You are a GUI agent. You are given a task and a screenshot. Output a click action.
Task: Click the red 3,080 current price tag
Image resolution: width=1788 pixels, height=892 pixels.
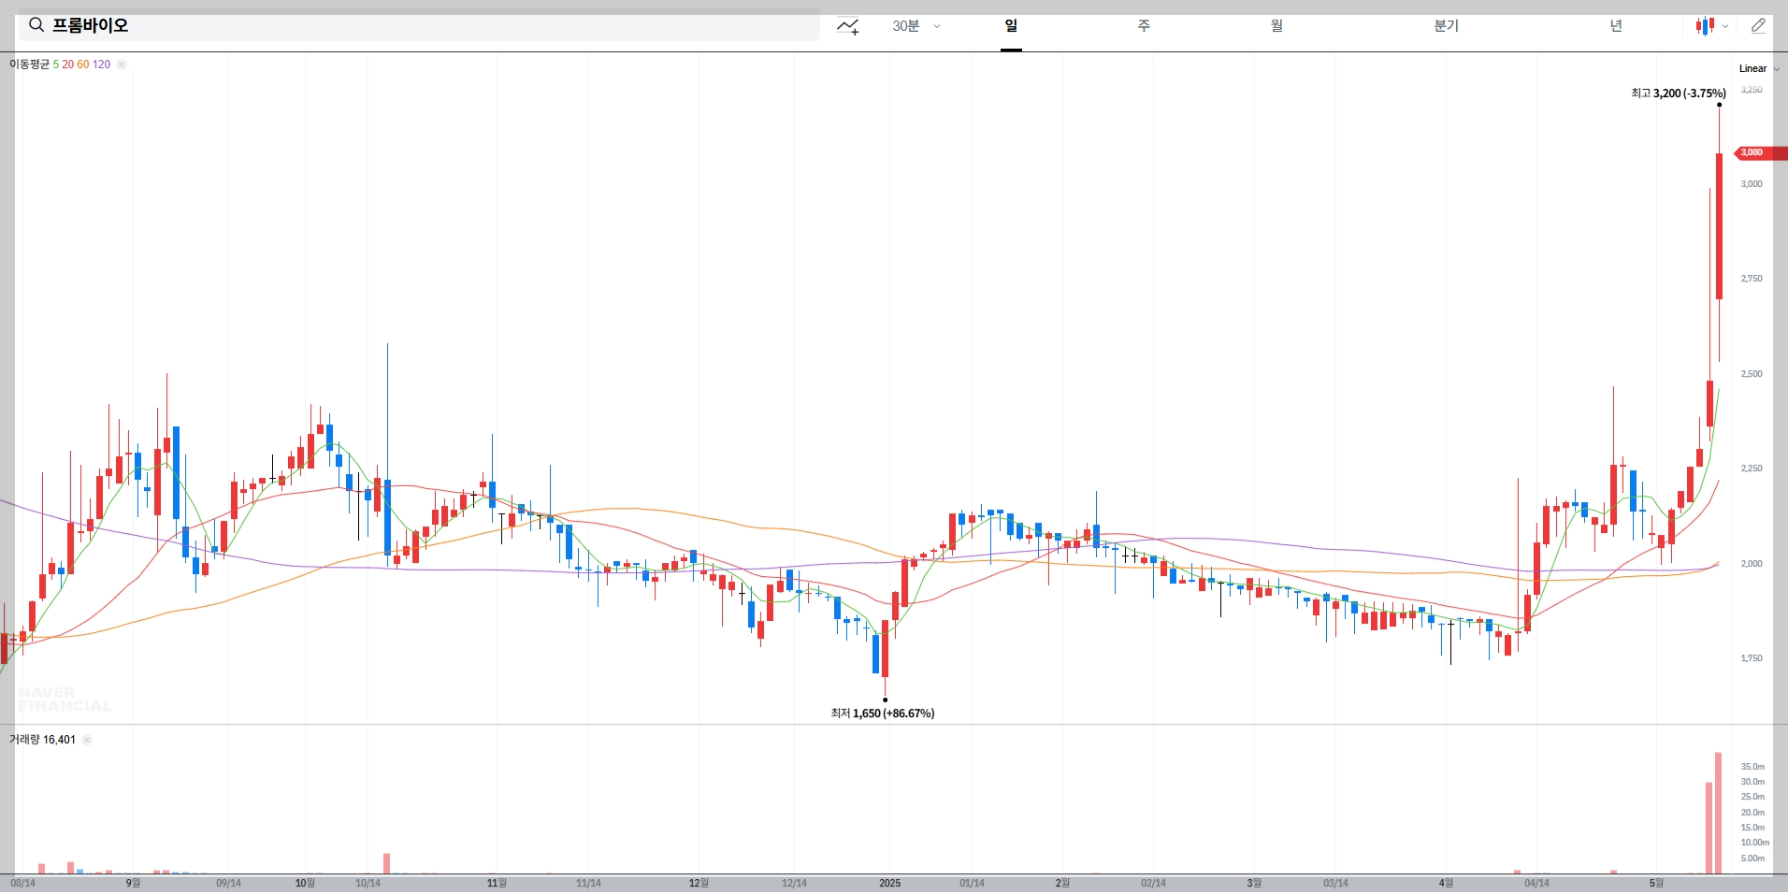point(1759,153)
